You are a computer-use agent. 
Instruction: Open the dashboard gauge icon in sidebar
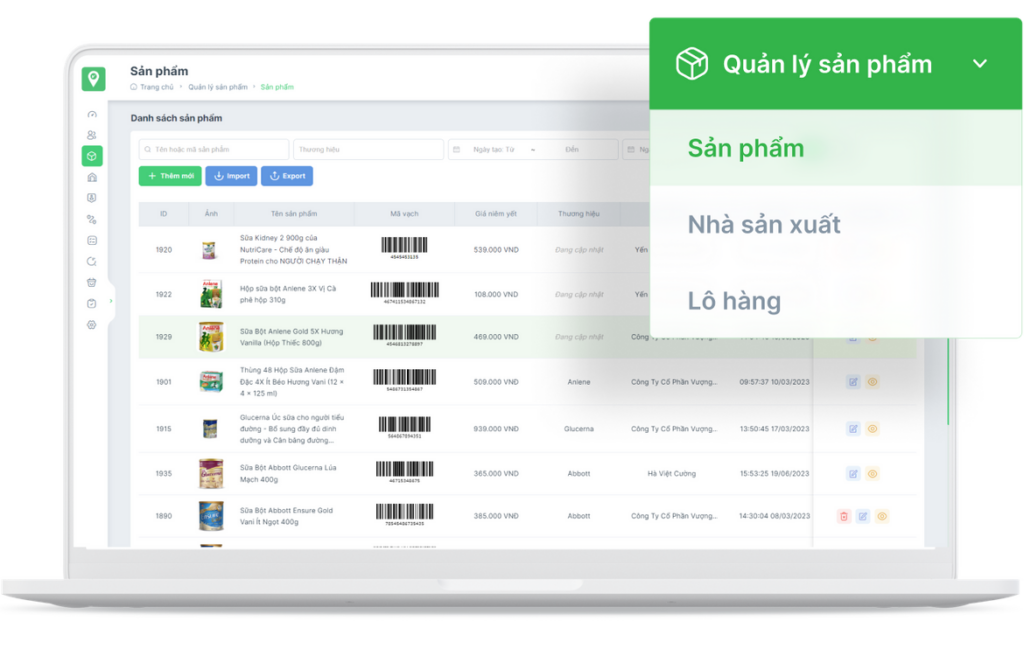92,115
